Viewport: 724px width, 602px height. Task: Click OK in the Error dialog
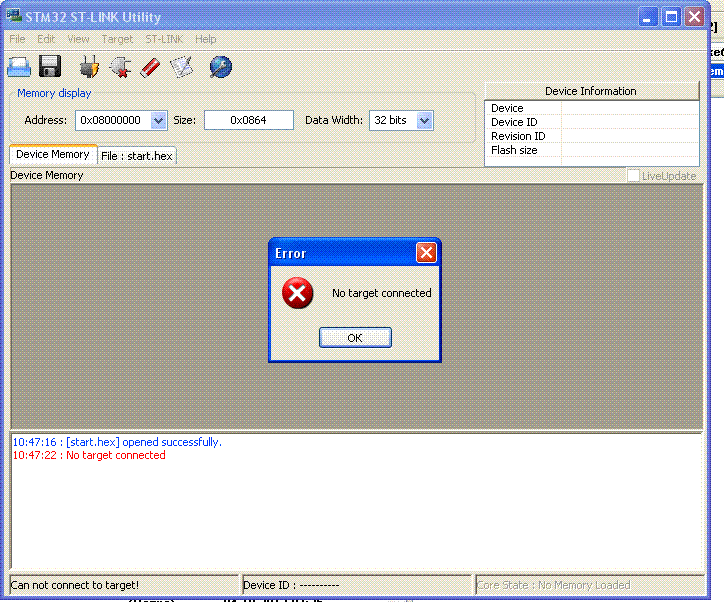point(355,337)
